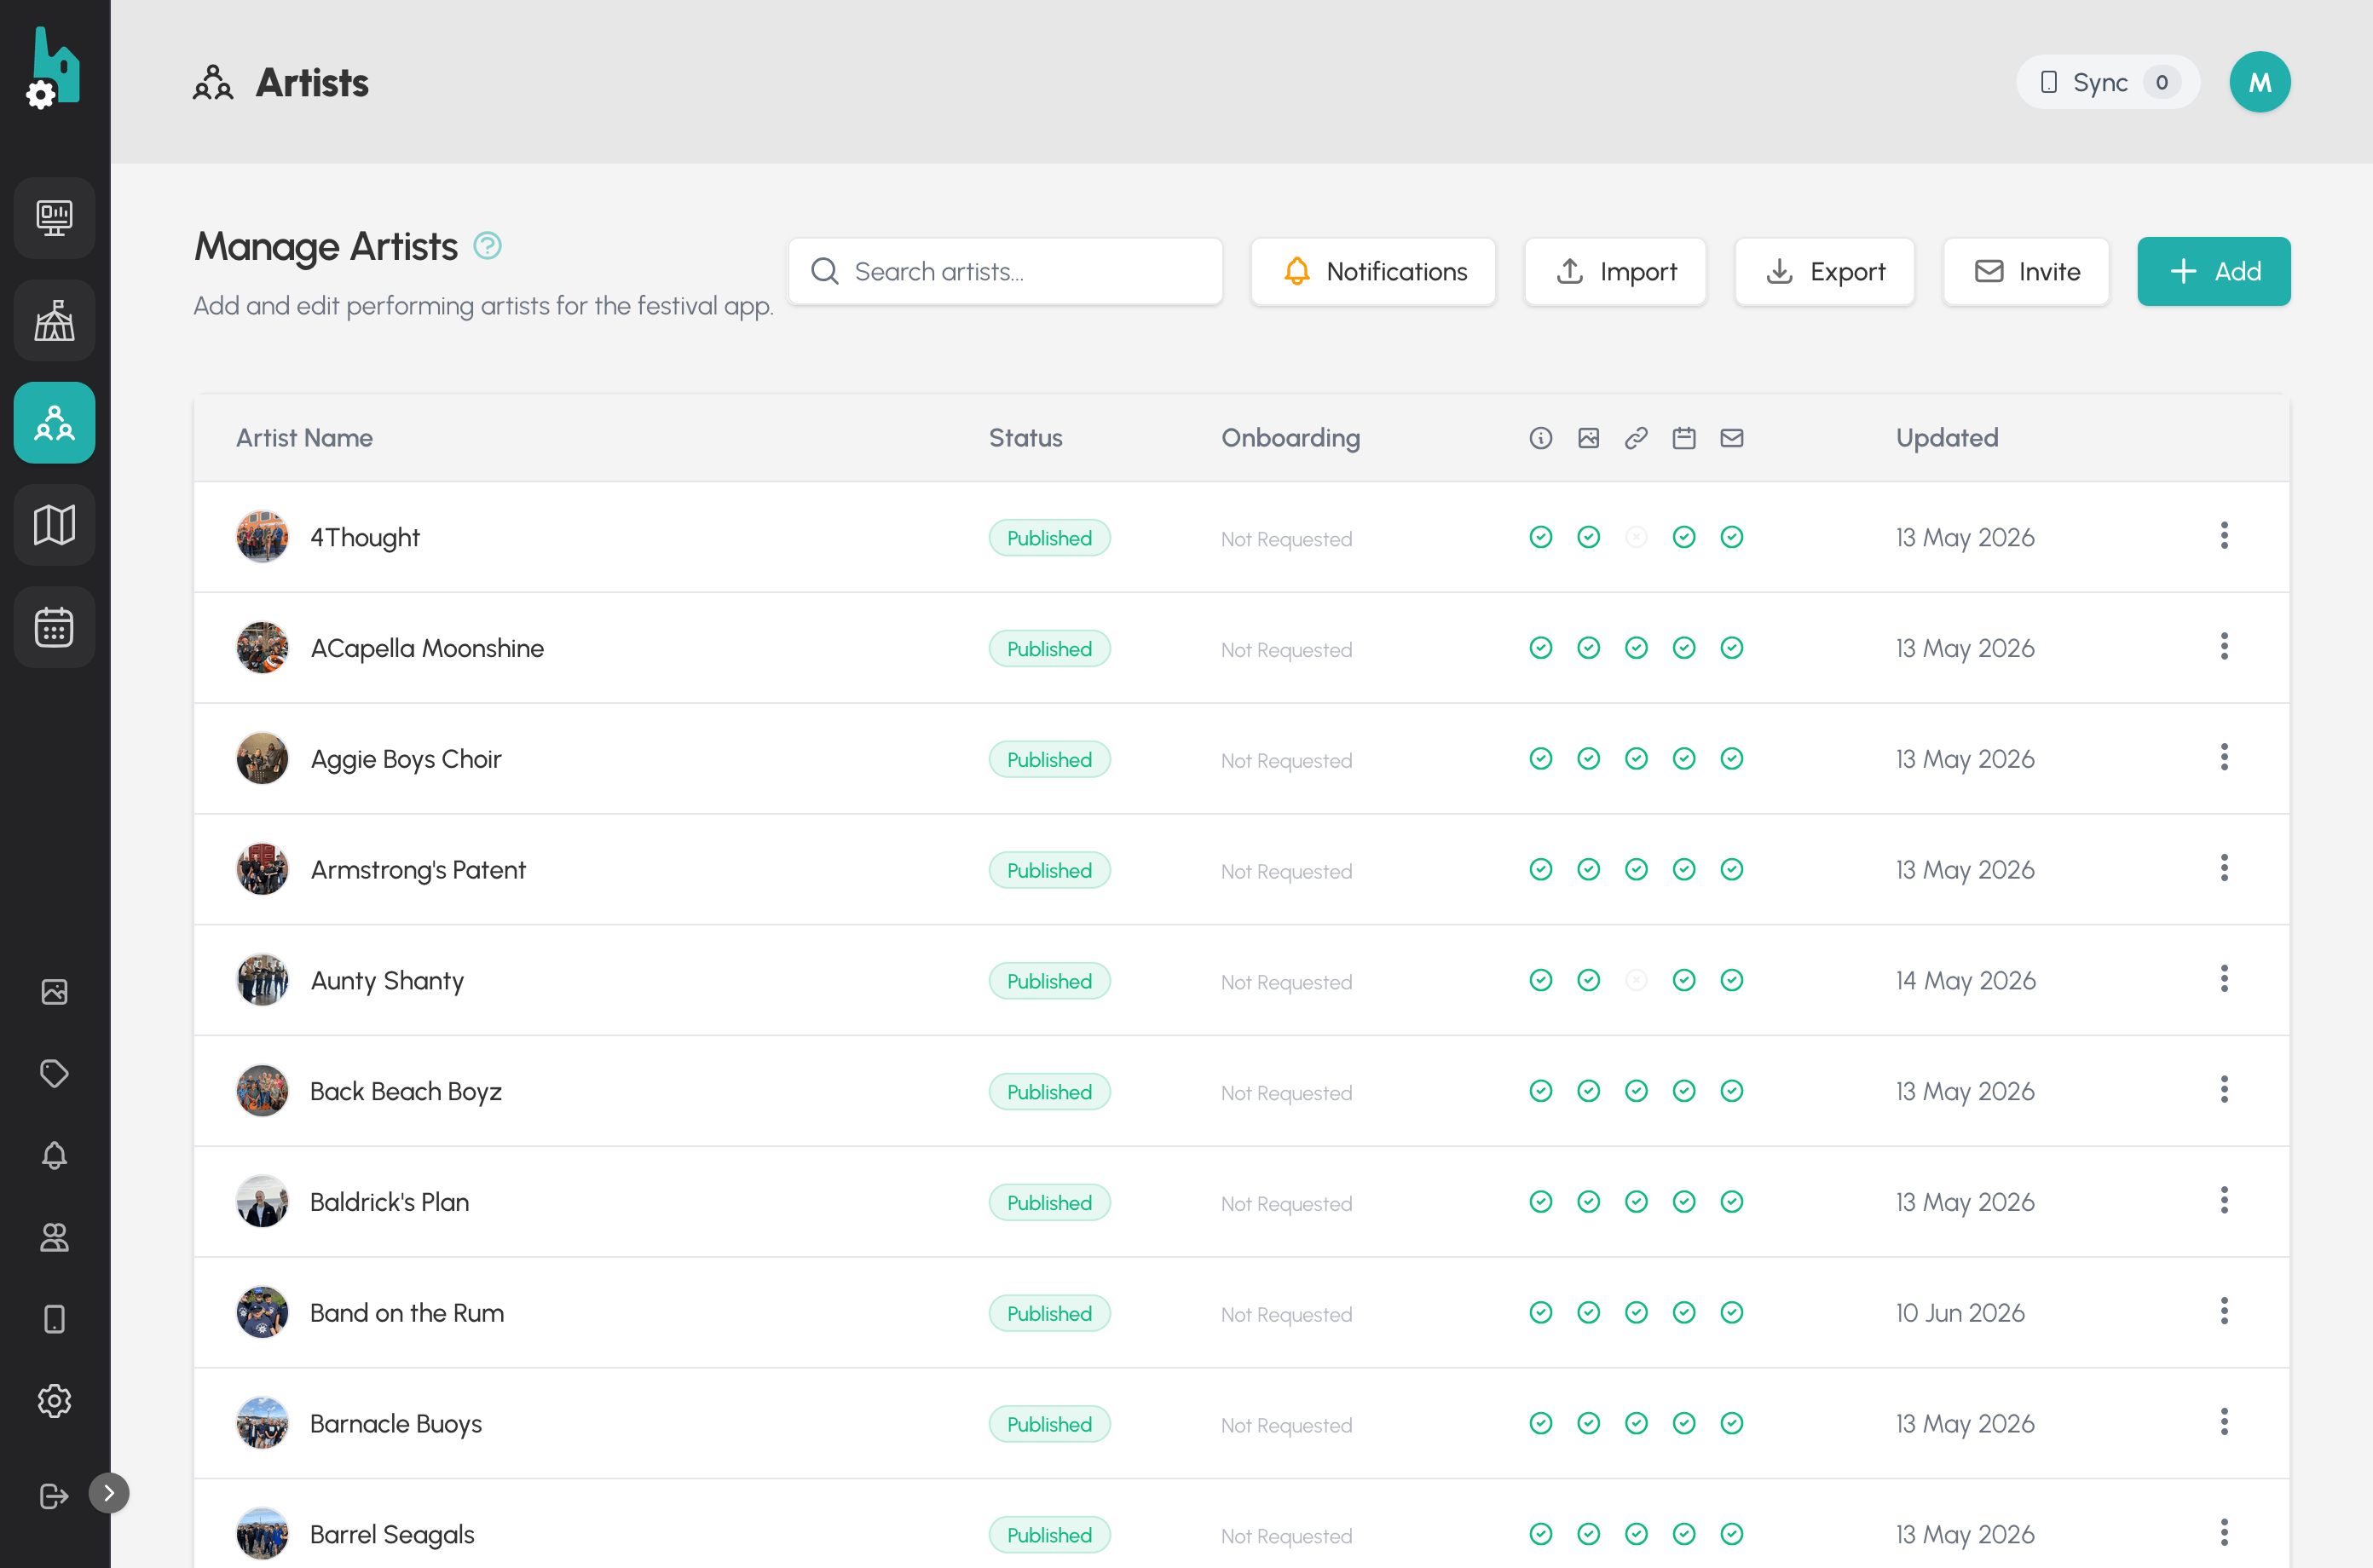Open the Artists sidebar icon
The image size is (2373, 1568).
click(x=54, y=423)
